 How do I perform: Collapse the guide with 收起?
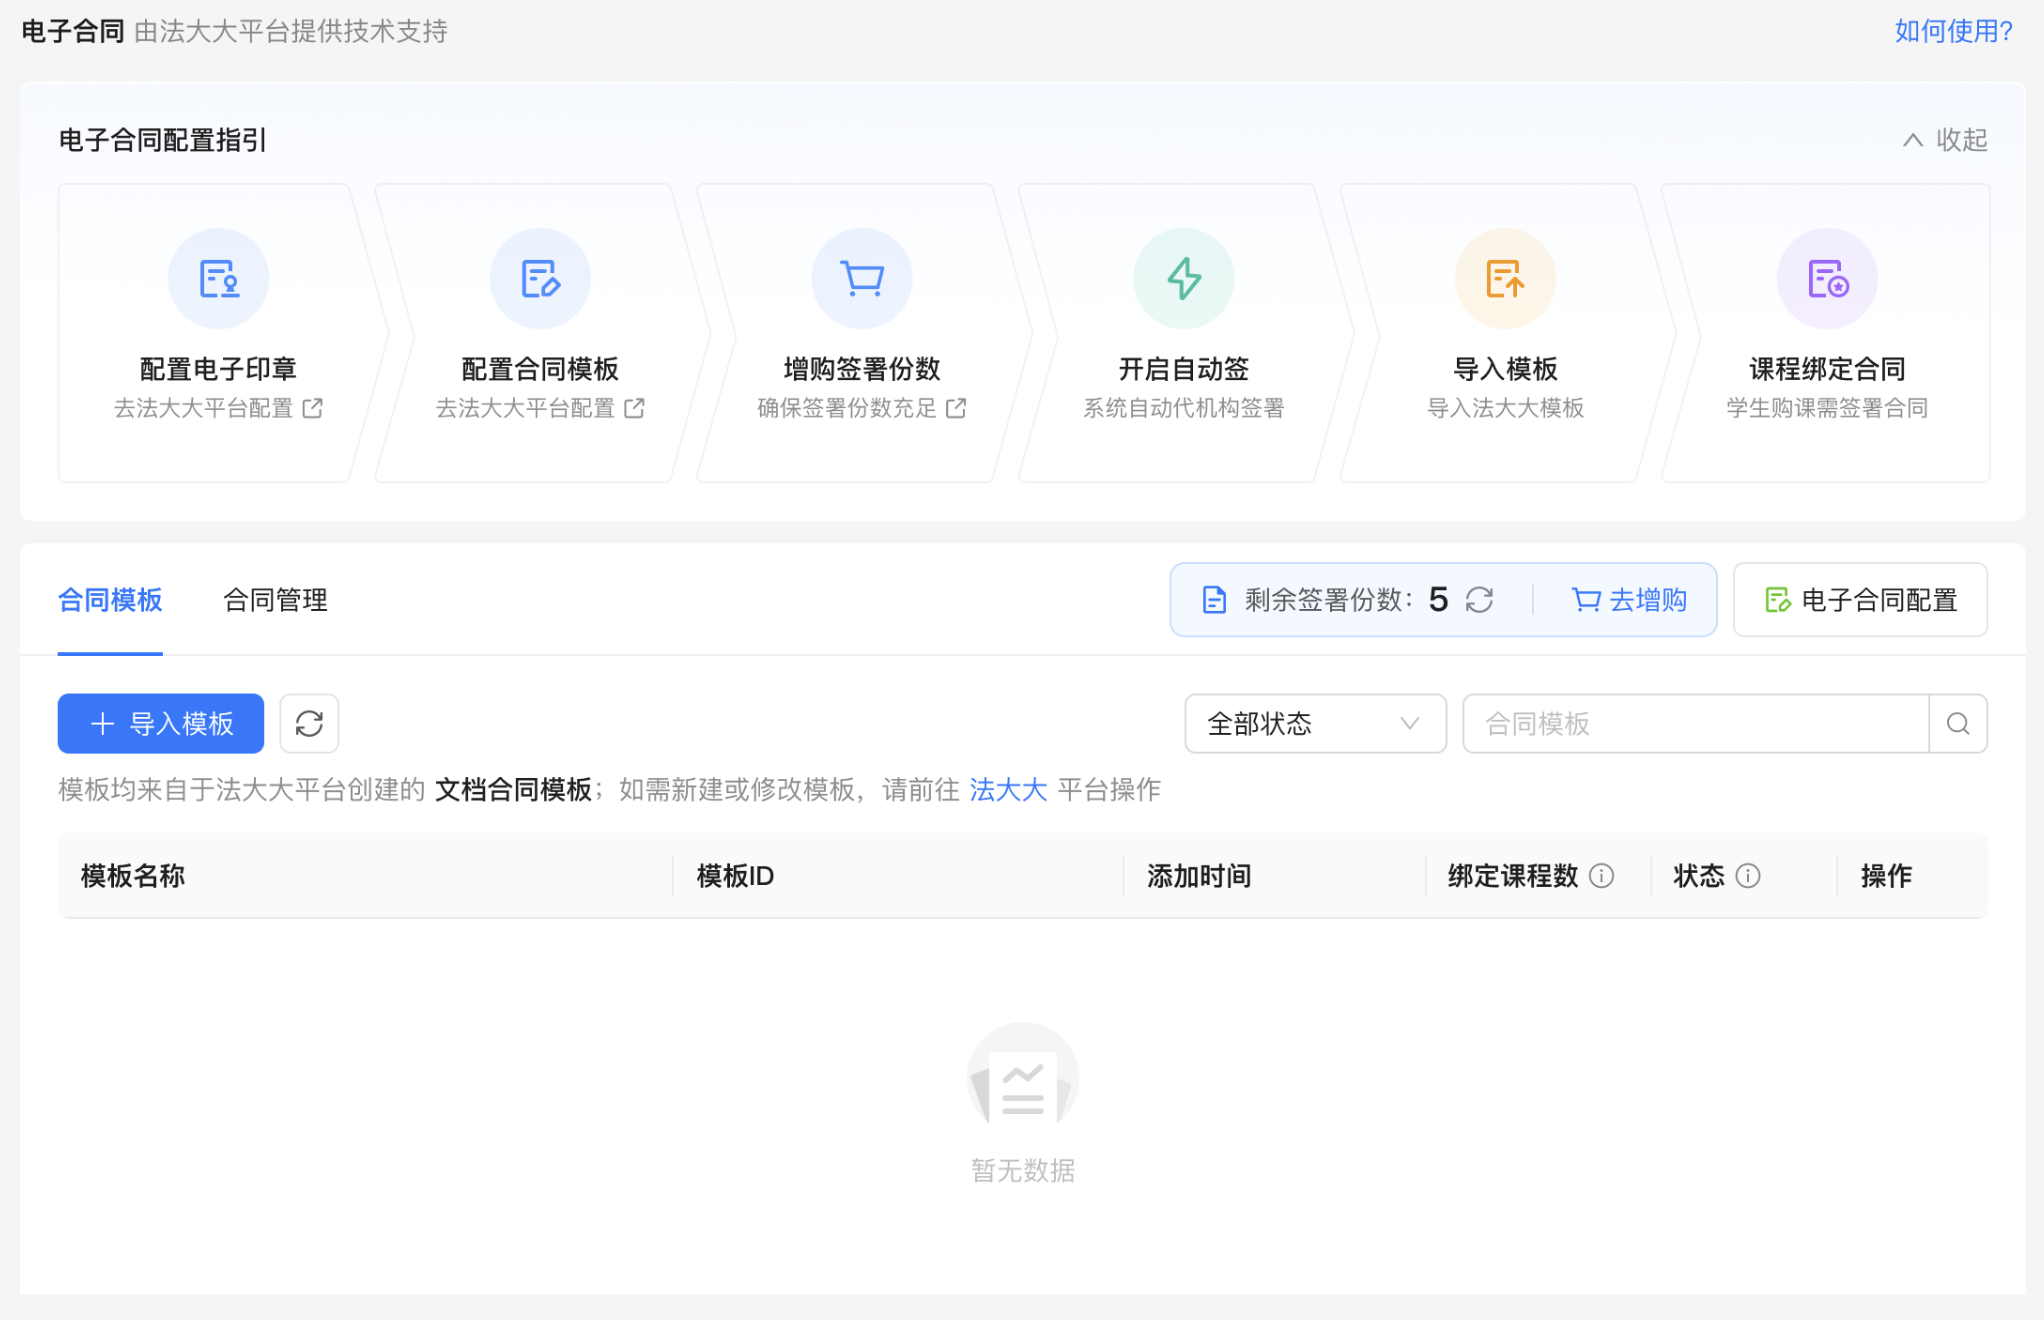(1945, 140)
